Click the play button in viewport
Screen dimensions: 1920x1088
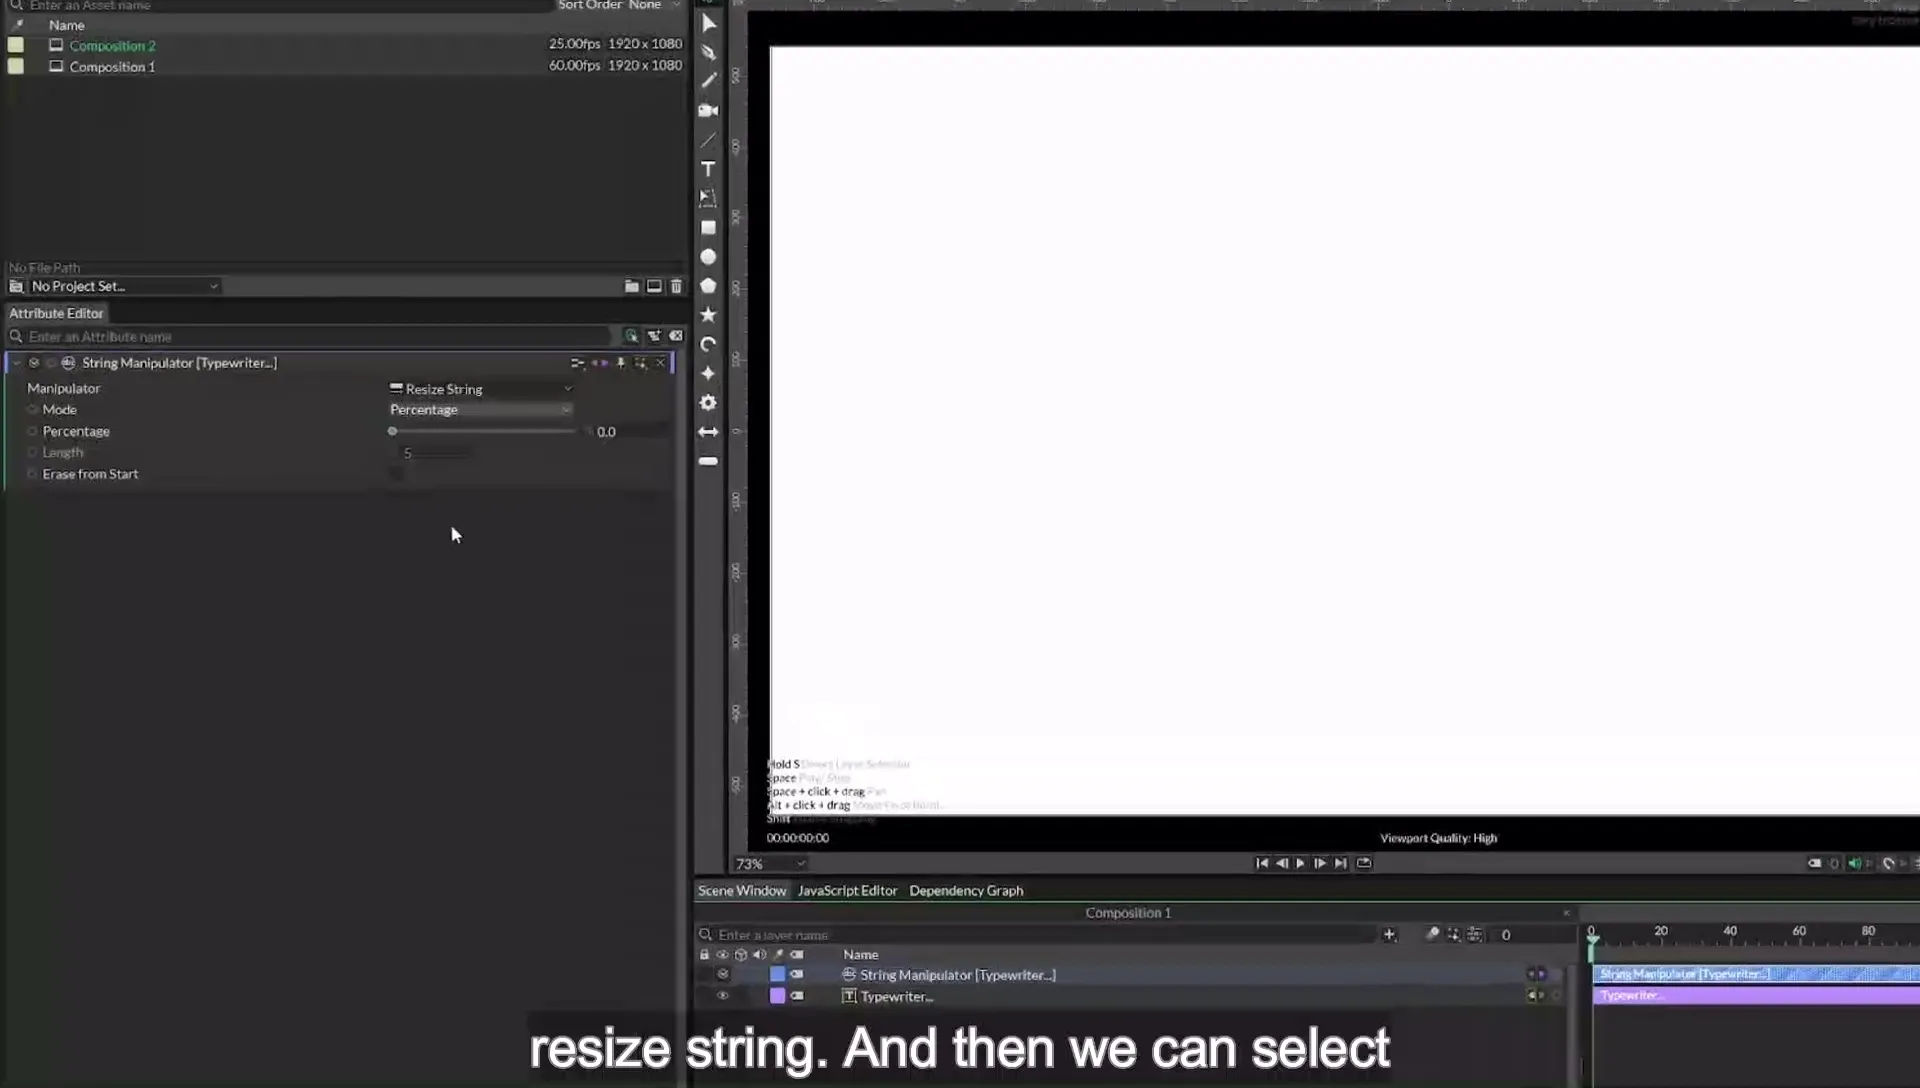1300,863
